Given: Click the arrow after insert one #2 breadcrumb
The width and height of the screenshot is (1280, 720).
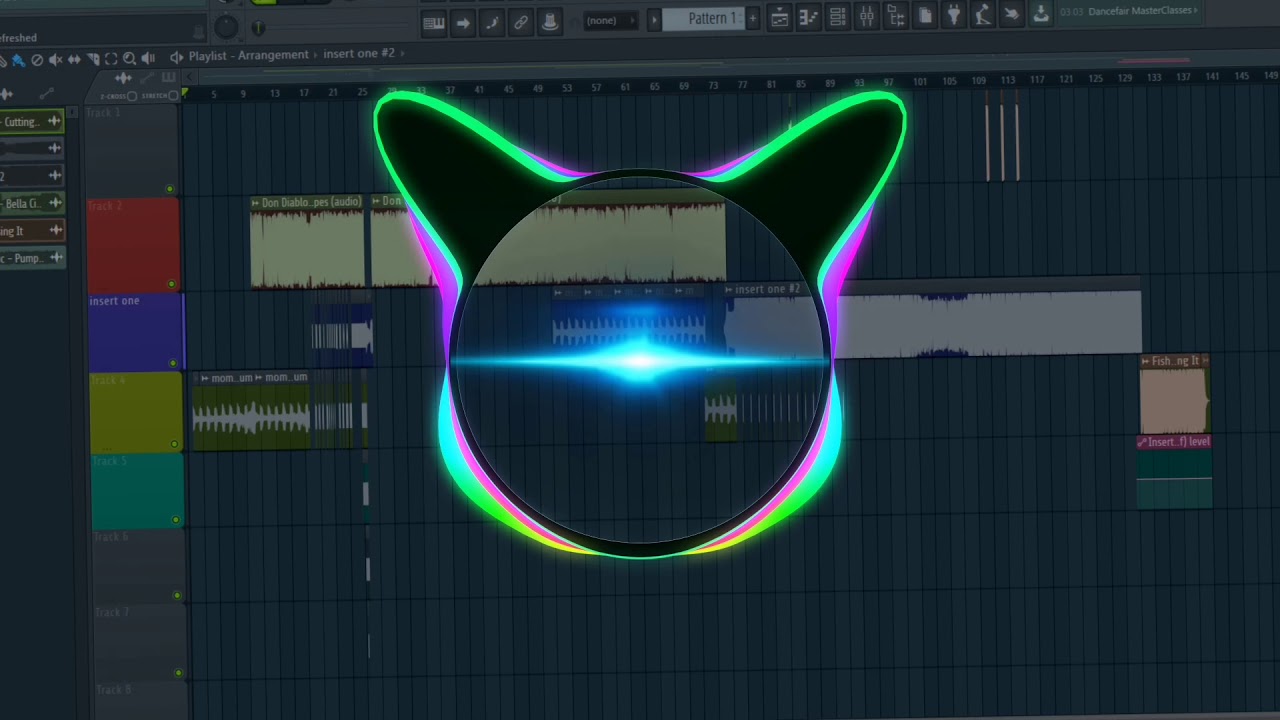Looking at the screenshot, I should point(404,52).
